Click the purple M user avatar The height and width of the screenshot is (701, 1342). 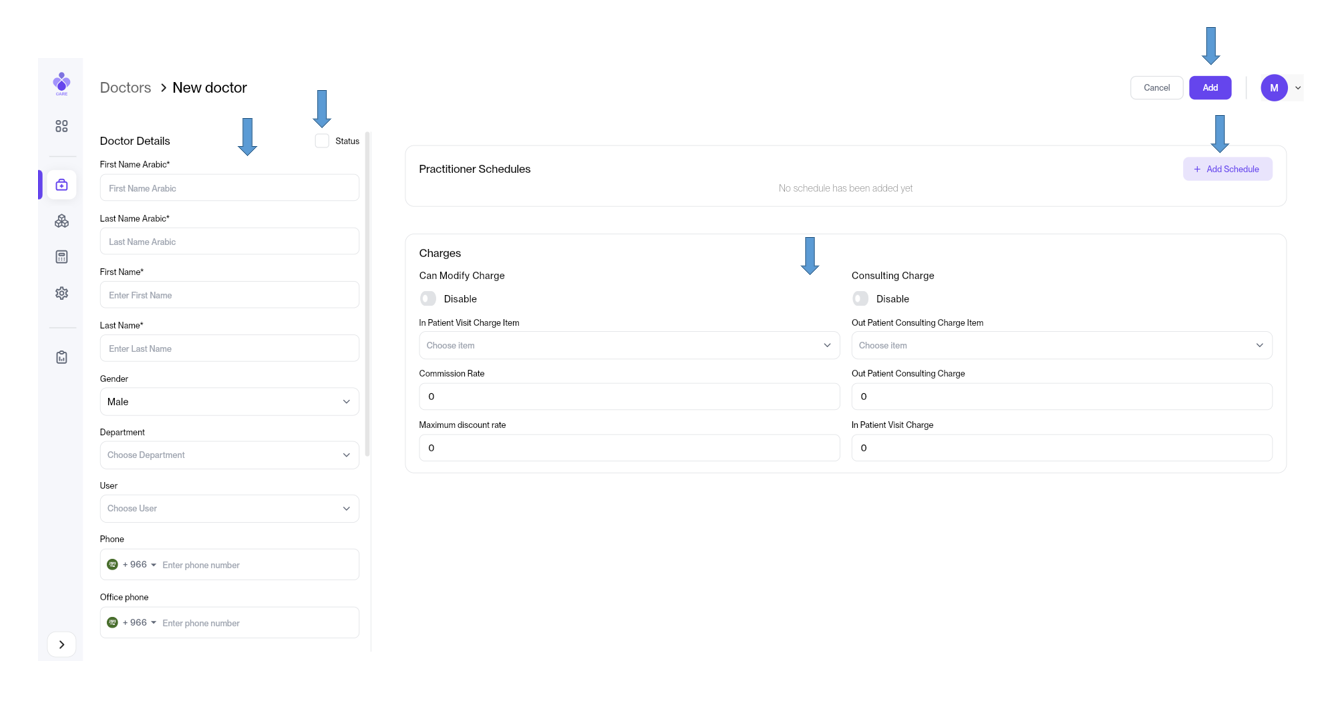(1273, 88)
